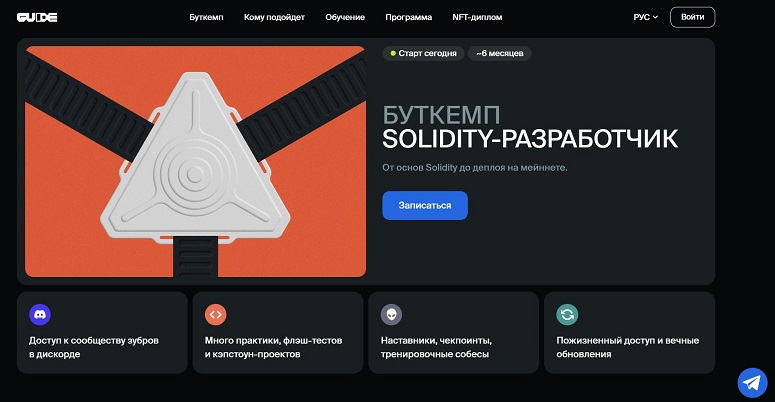
Task: Click the GUIDE logo in header
Action: coord(37,17)
